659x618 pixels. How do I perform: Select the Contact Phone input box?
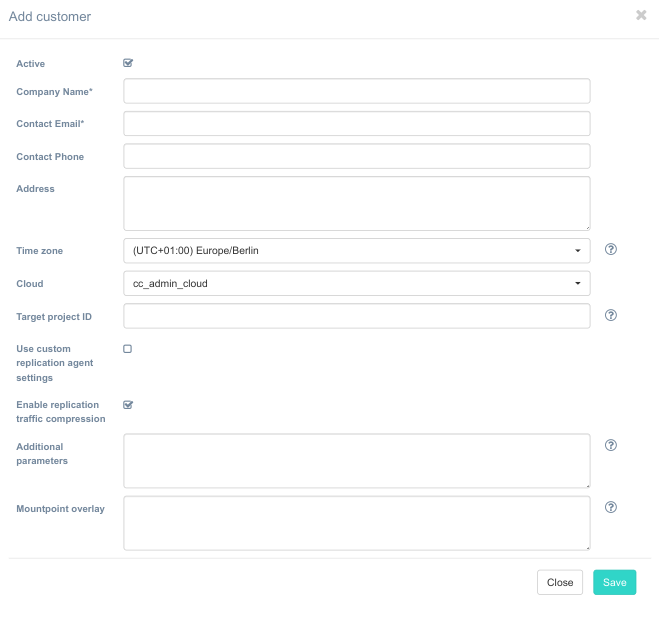point(356,157)
